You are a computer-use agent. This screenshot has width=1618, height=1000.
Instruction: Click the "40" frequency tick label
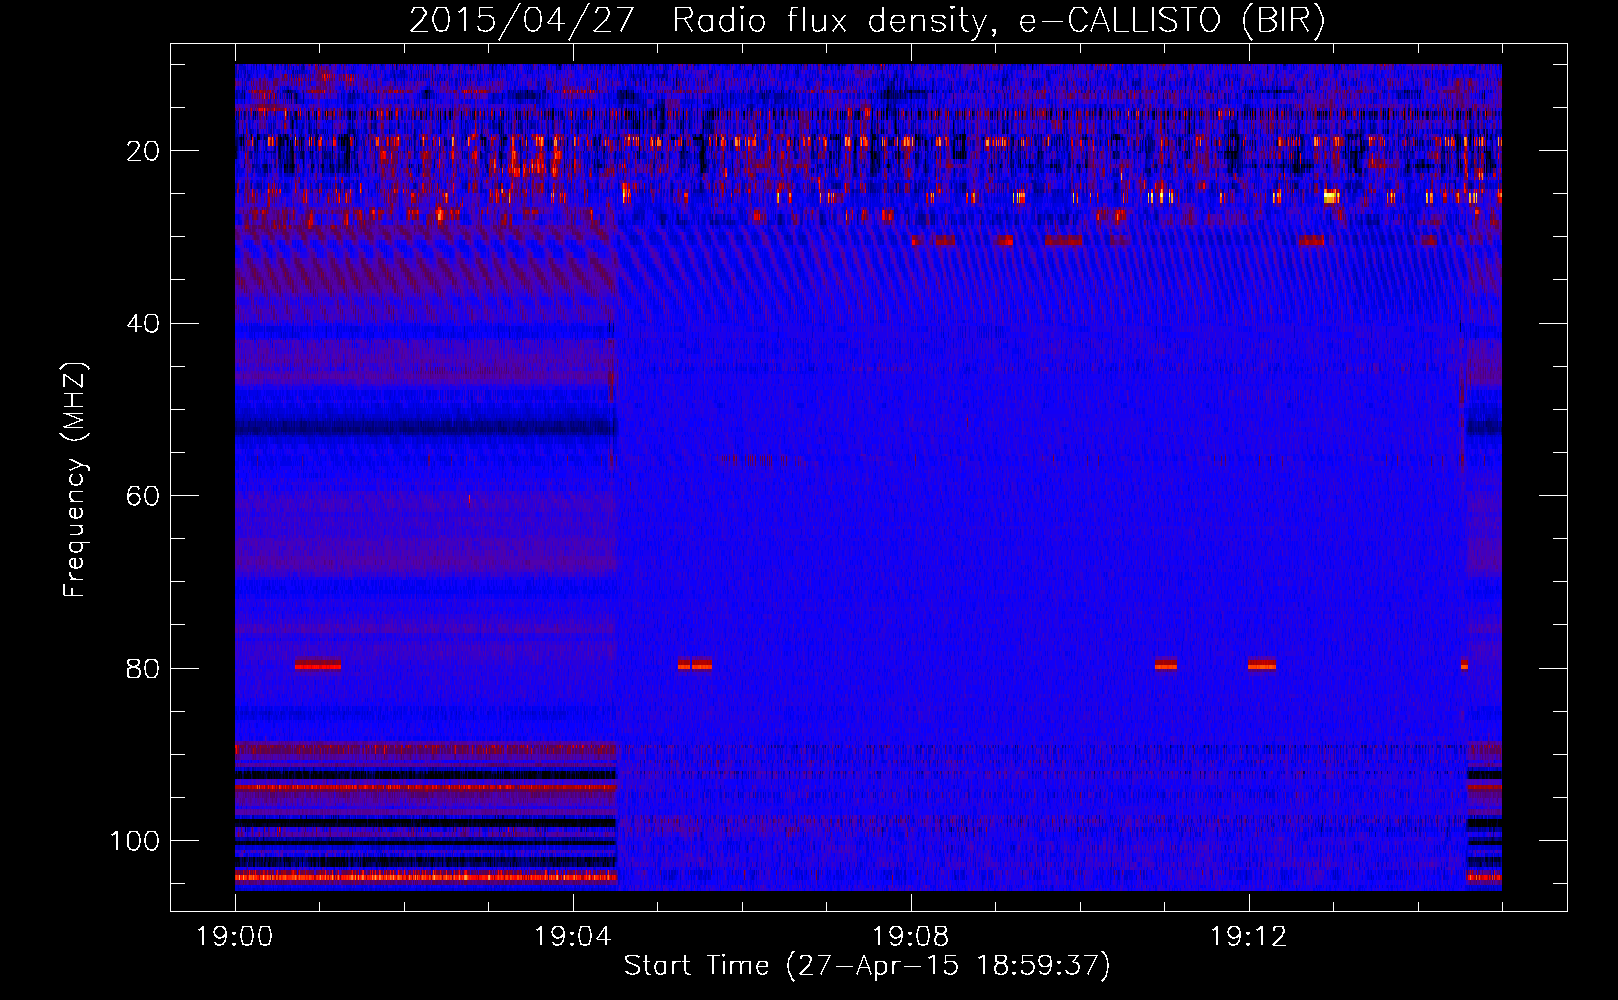click(143, 324)
